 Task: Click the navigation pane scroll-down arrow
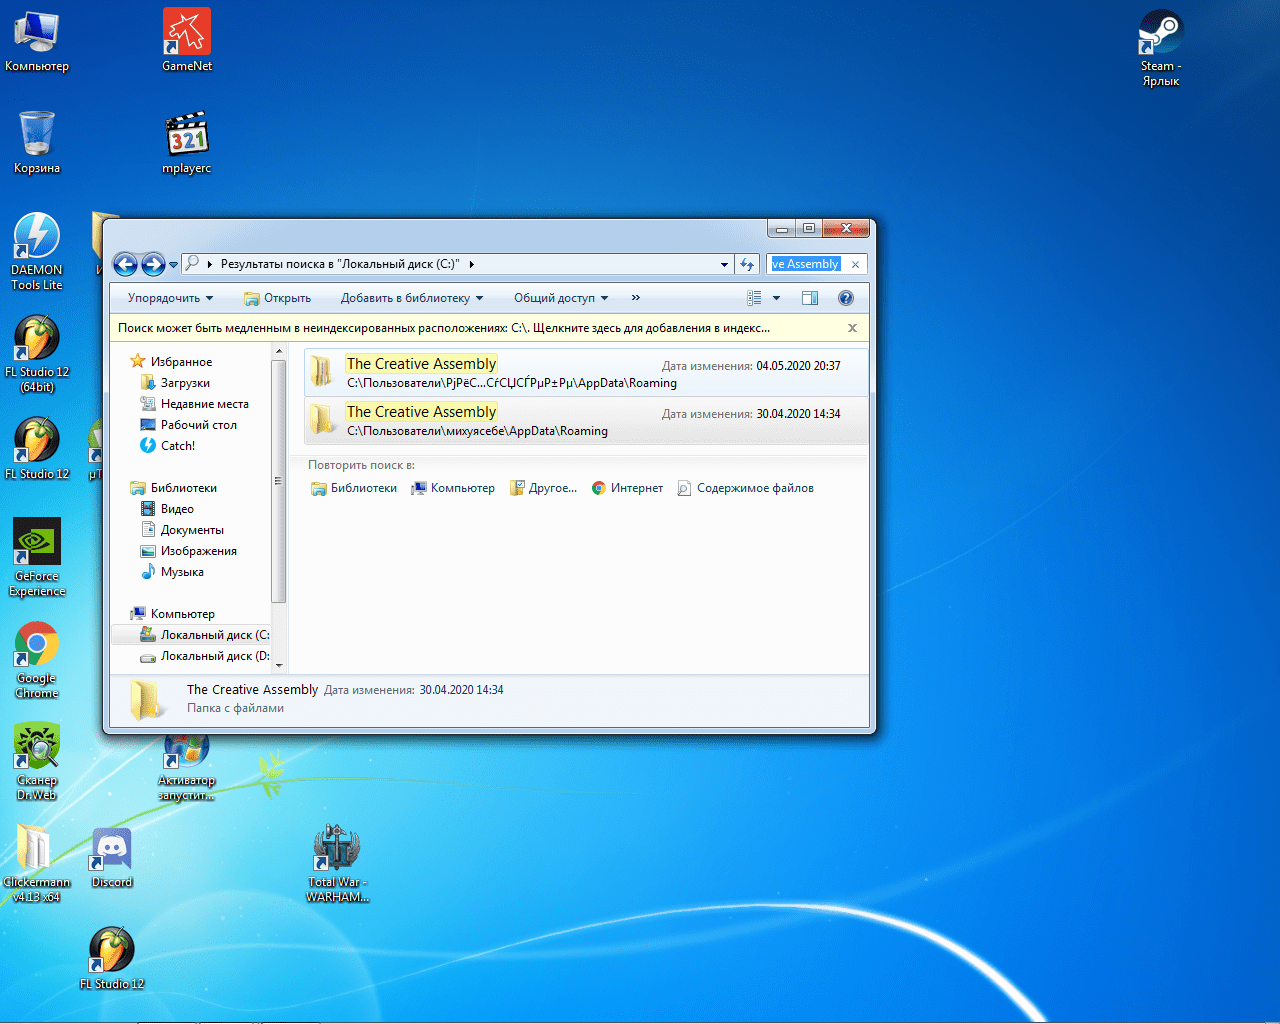(x=279, y=665)
